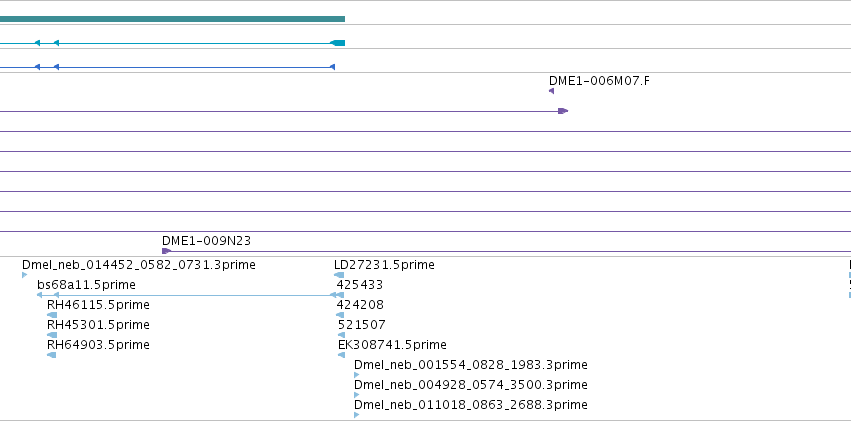The image size is (851, 421).
Task: Select Dmel_neb_004928_0574_3500.3prime label
Action: coord(471,385)
